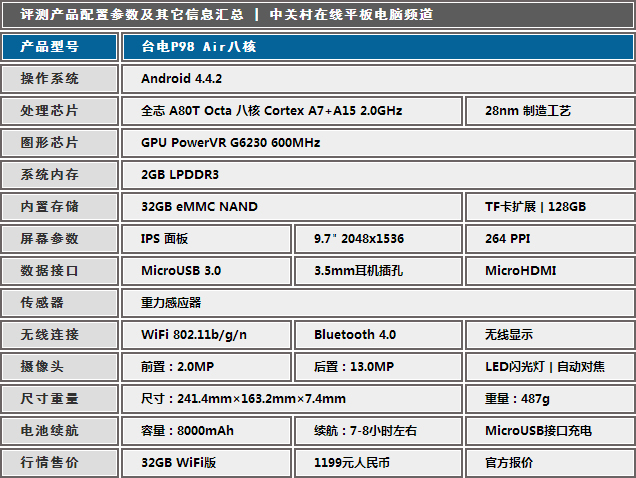Select the 'GPU PowerVR G6230 600MHz' cell
636x478 pixels.
378,143
